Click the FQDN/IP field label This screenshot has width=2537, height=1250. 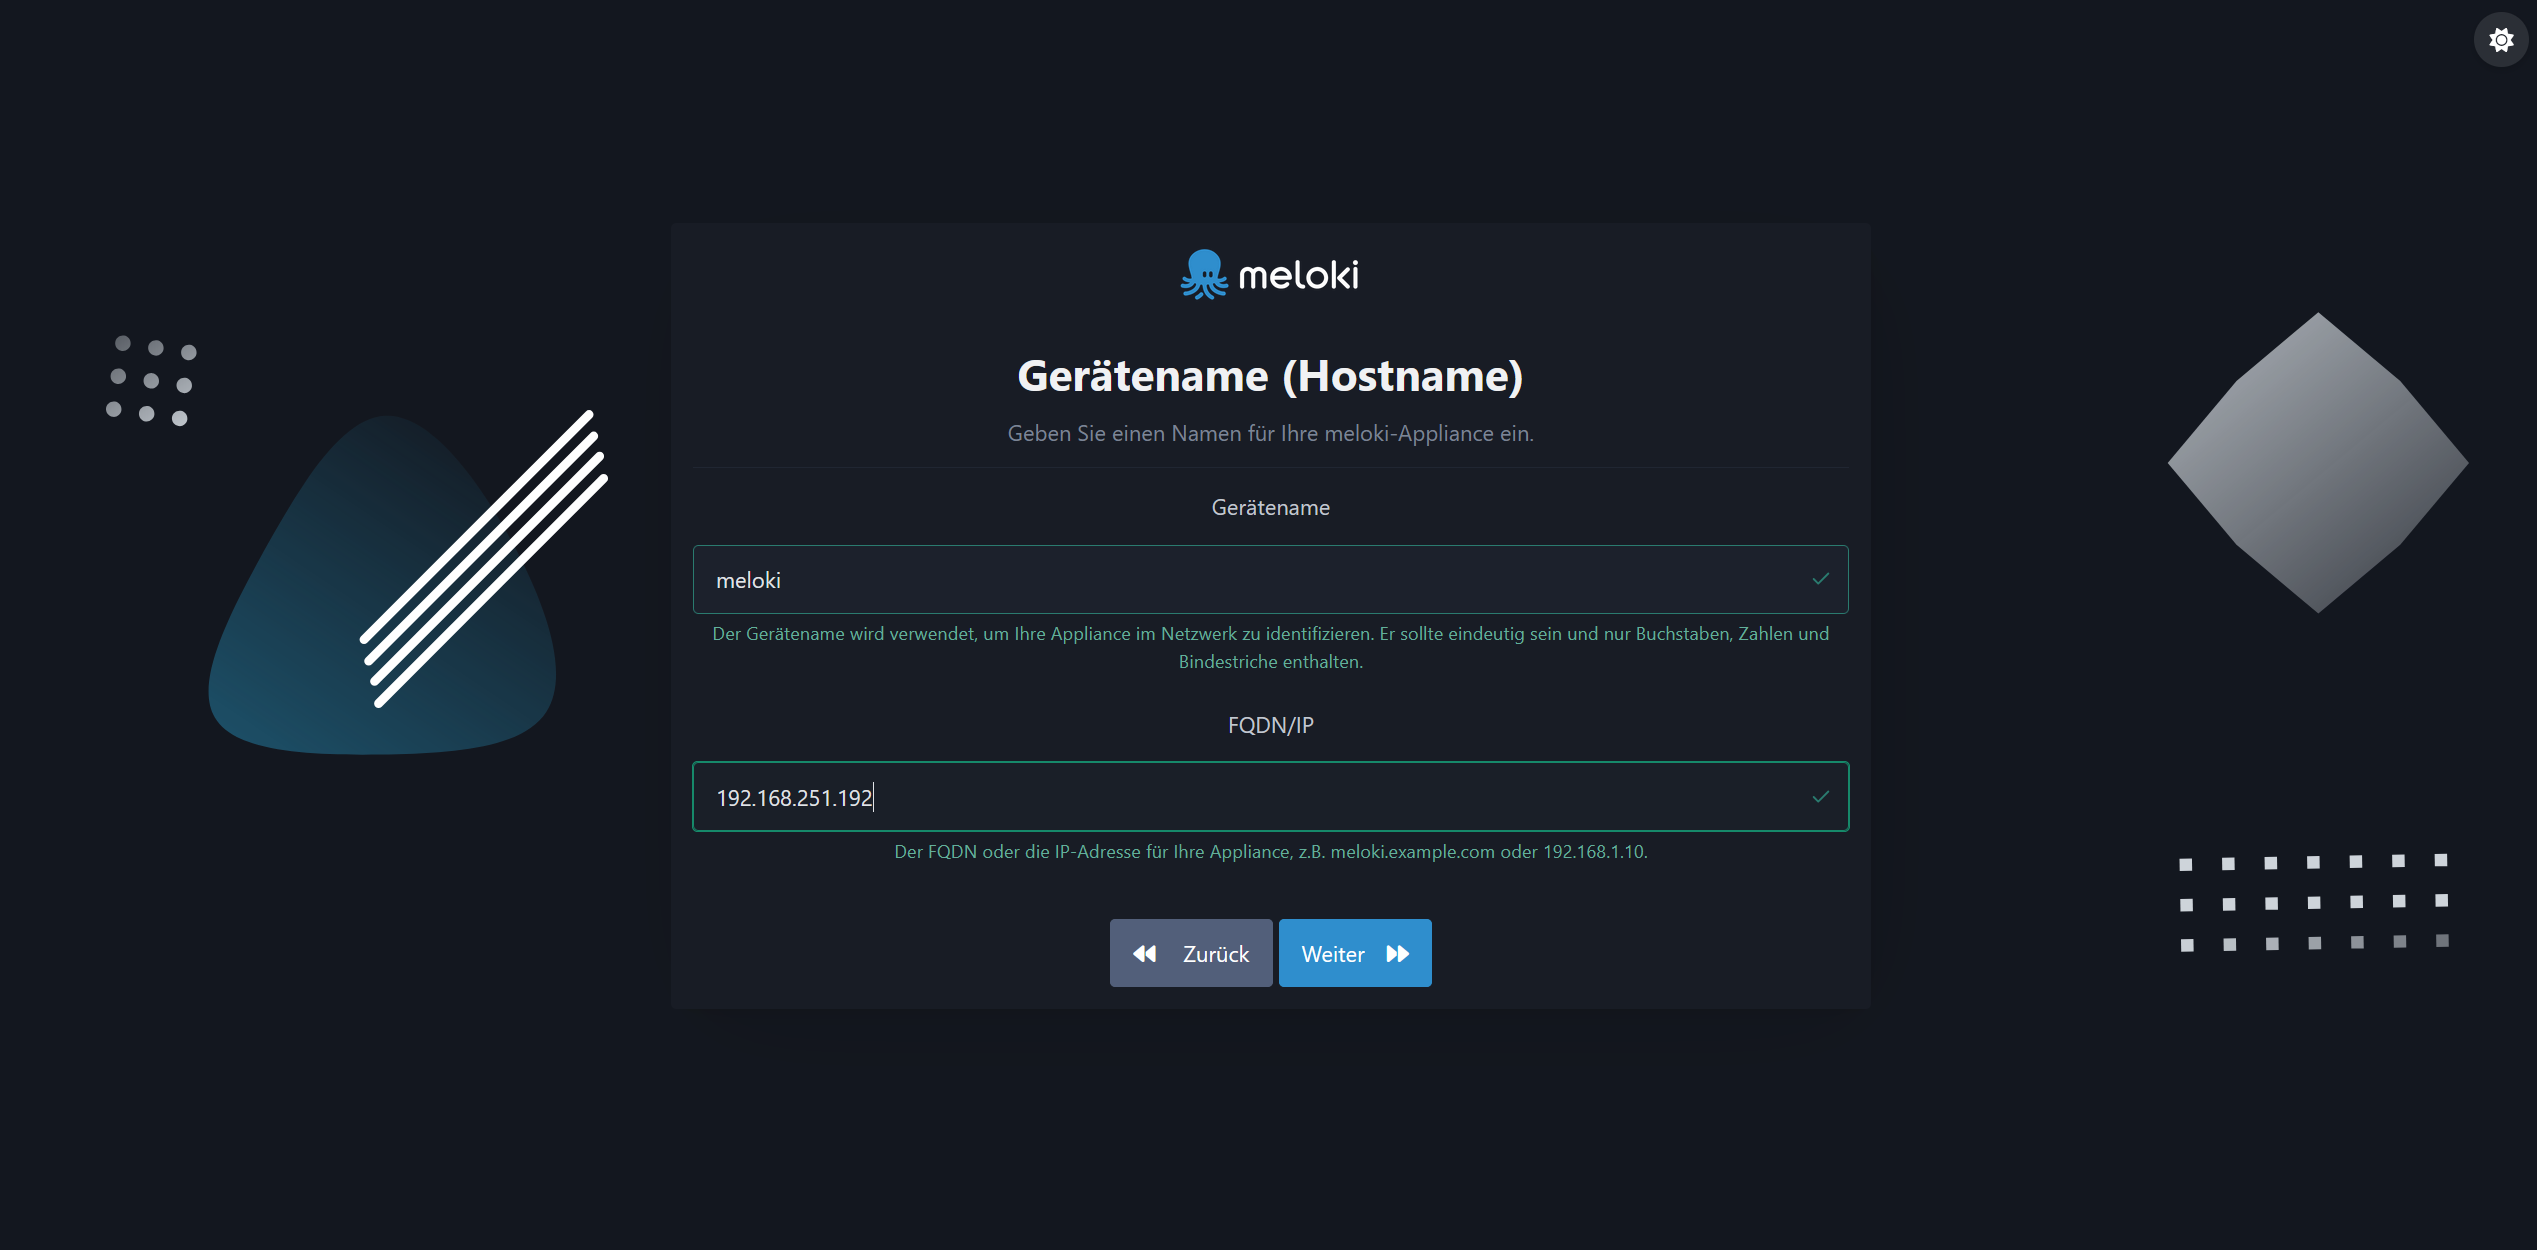coord(1270,724)
